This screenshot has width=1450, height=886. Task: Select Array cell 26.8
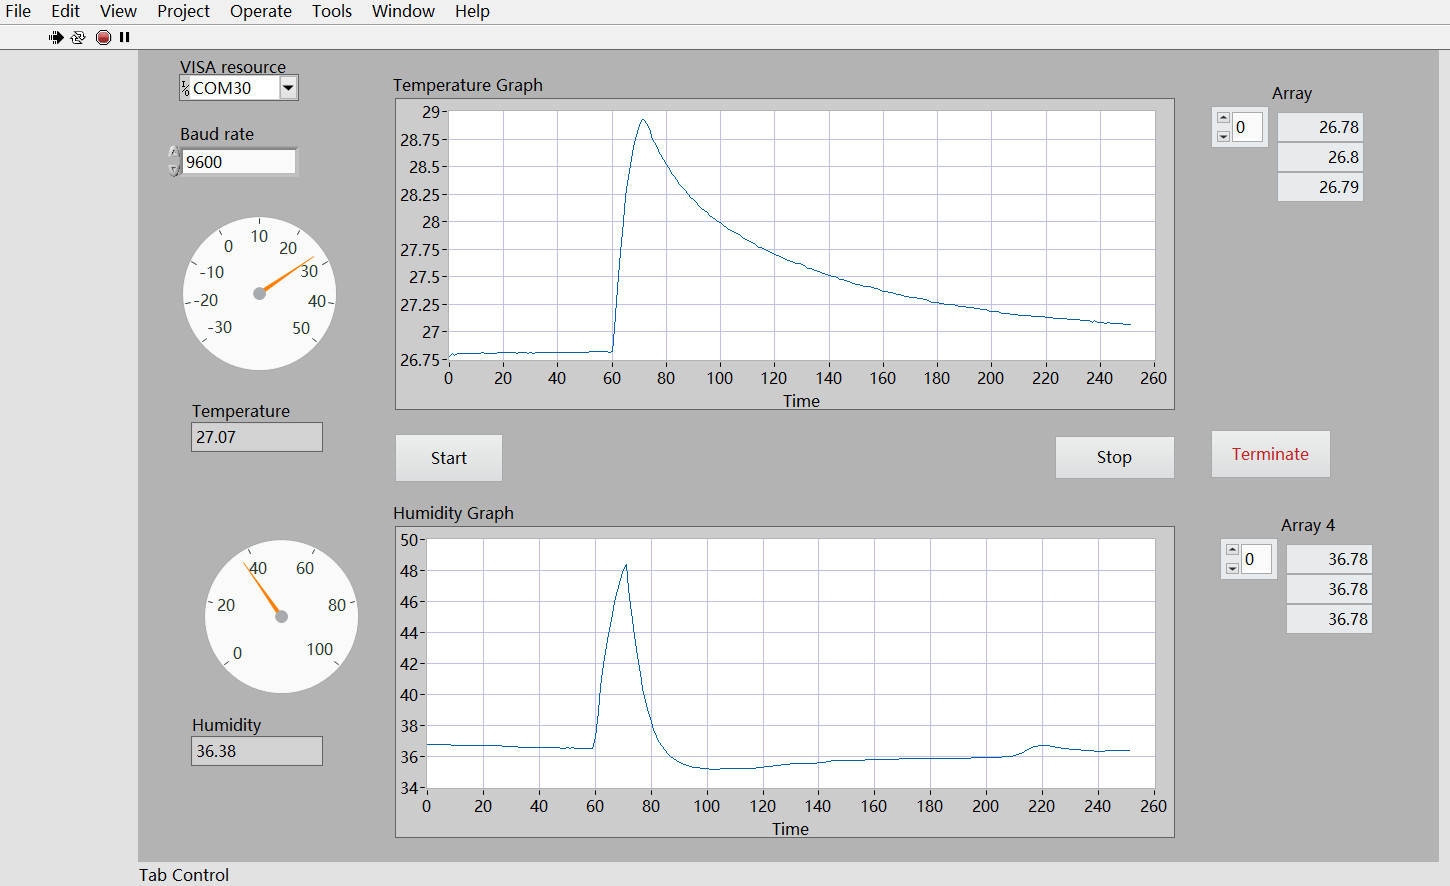click(x=1320, y=157)
